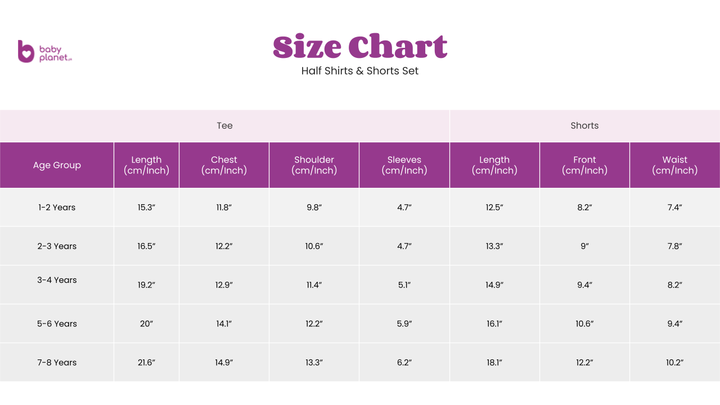Click the Shoulder column header
Screen dimensions: 720x405
pos(314,165)
